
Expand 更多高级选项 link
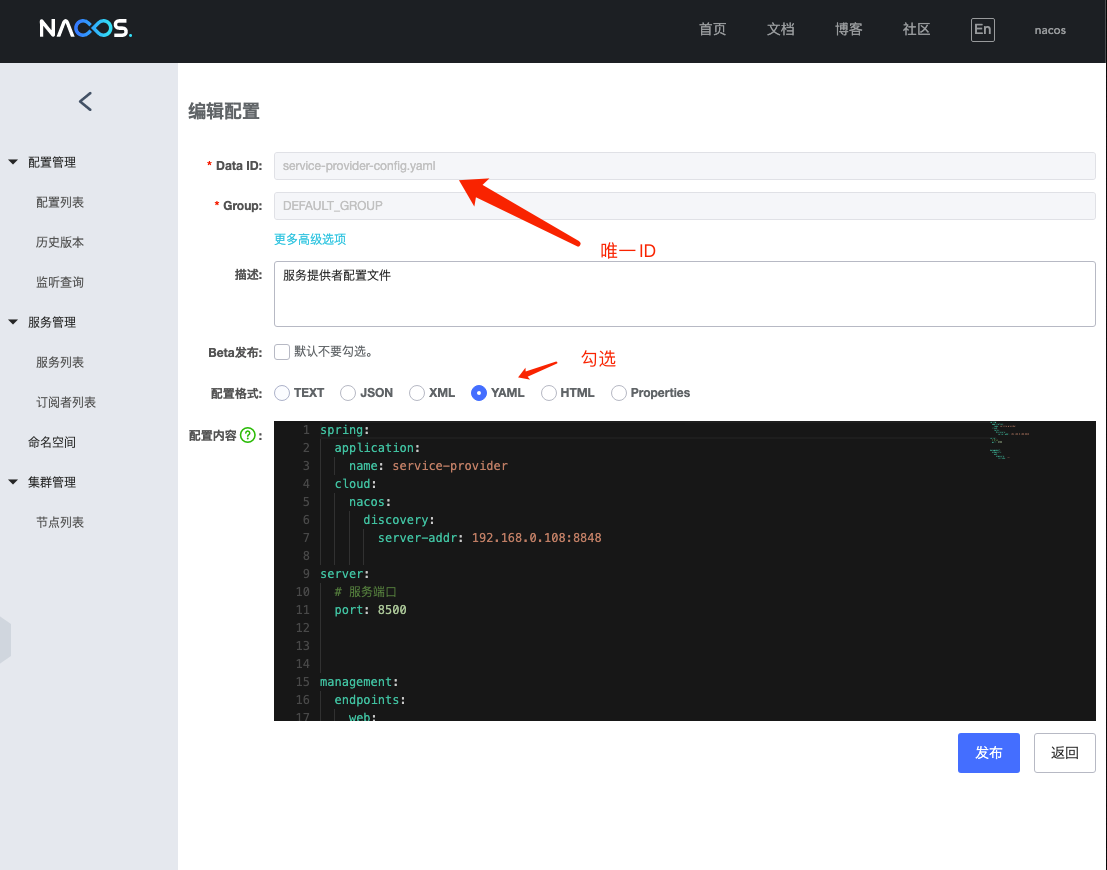click(310, 239)
